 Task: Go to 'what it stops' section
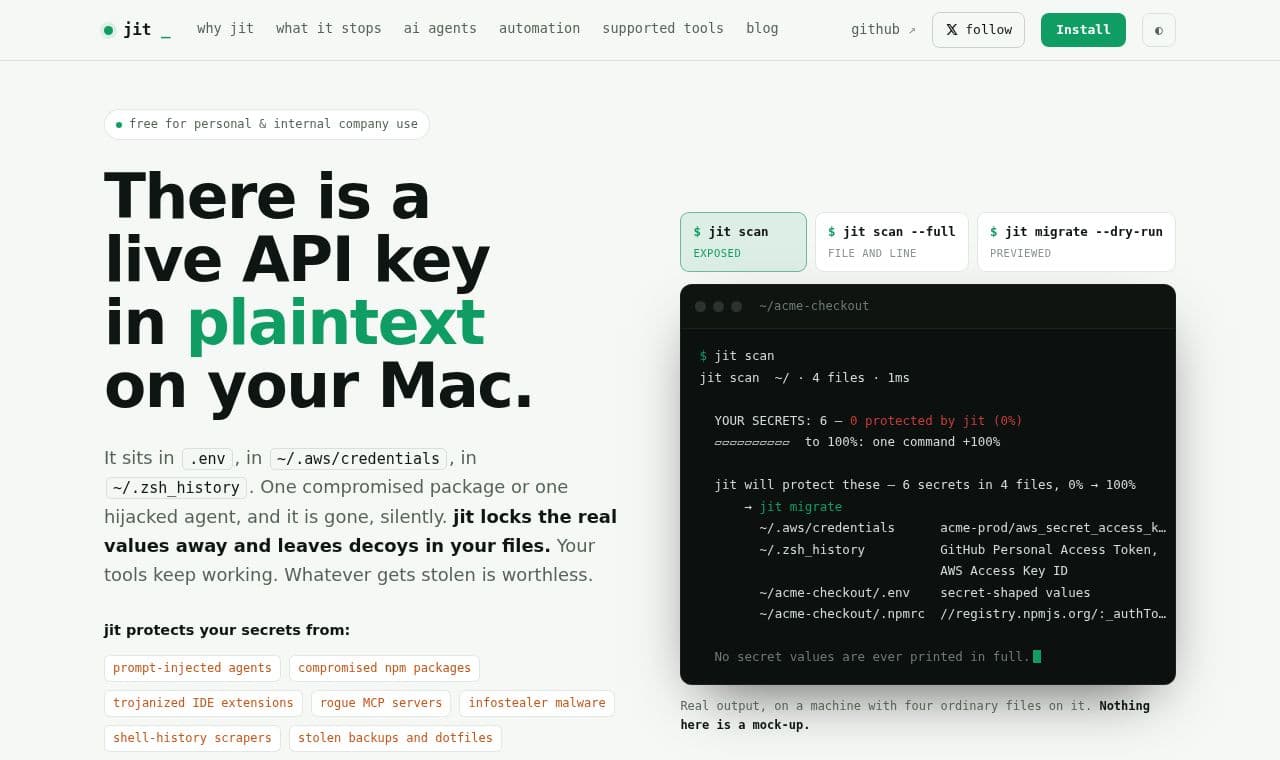tap(328, 28)
